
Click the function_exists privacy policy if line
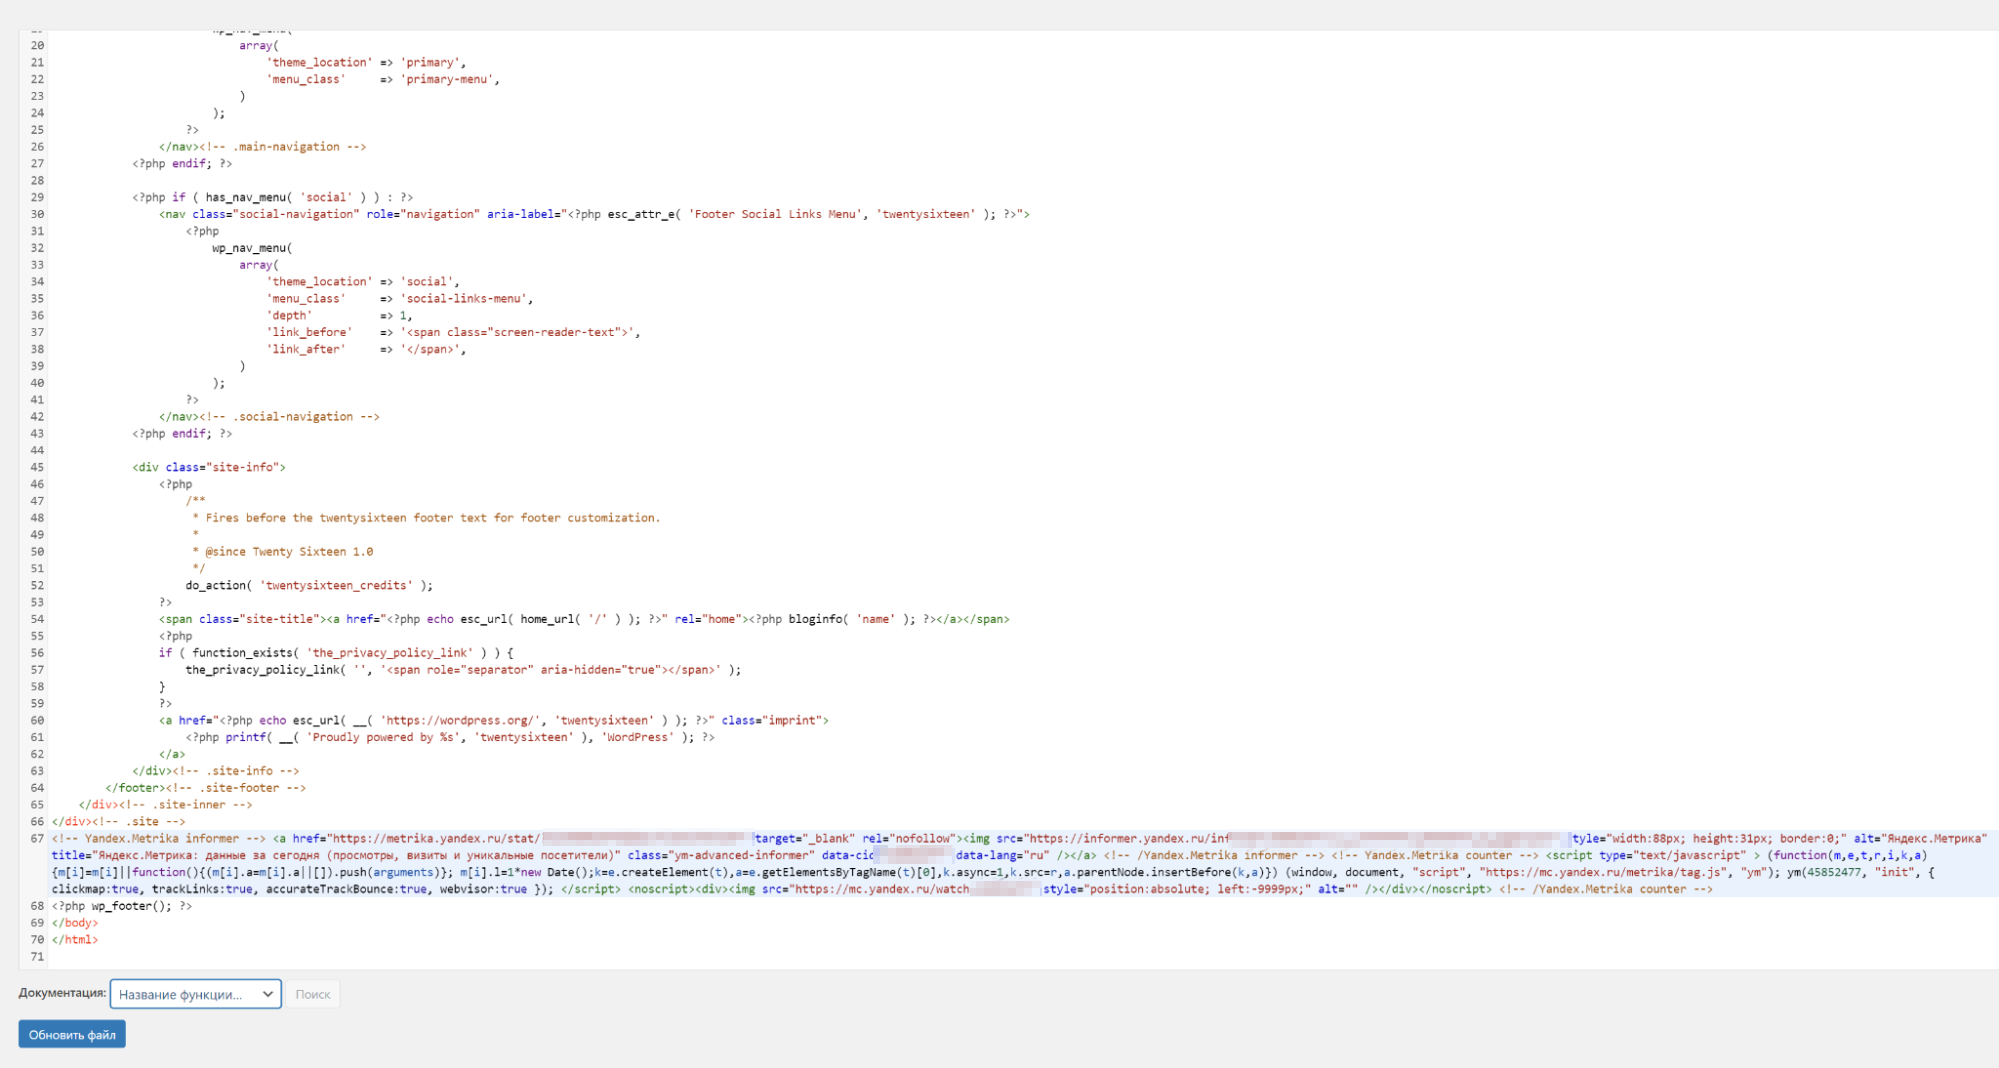pyautogui.click(x=335, y=653)
